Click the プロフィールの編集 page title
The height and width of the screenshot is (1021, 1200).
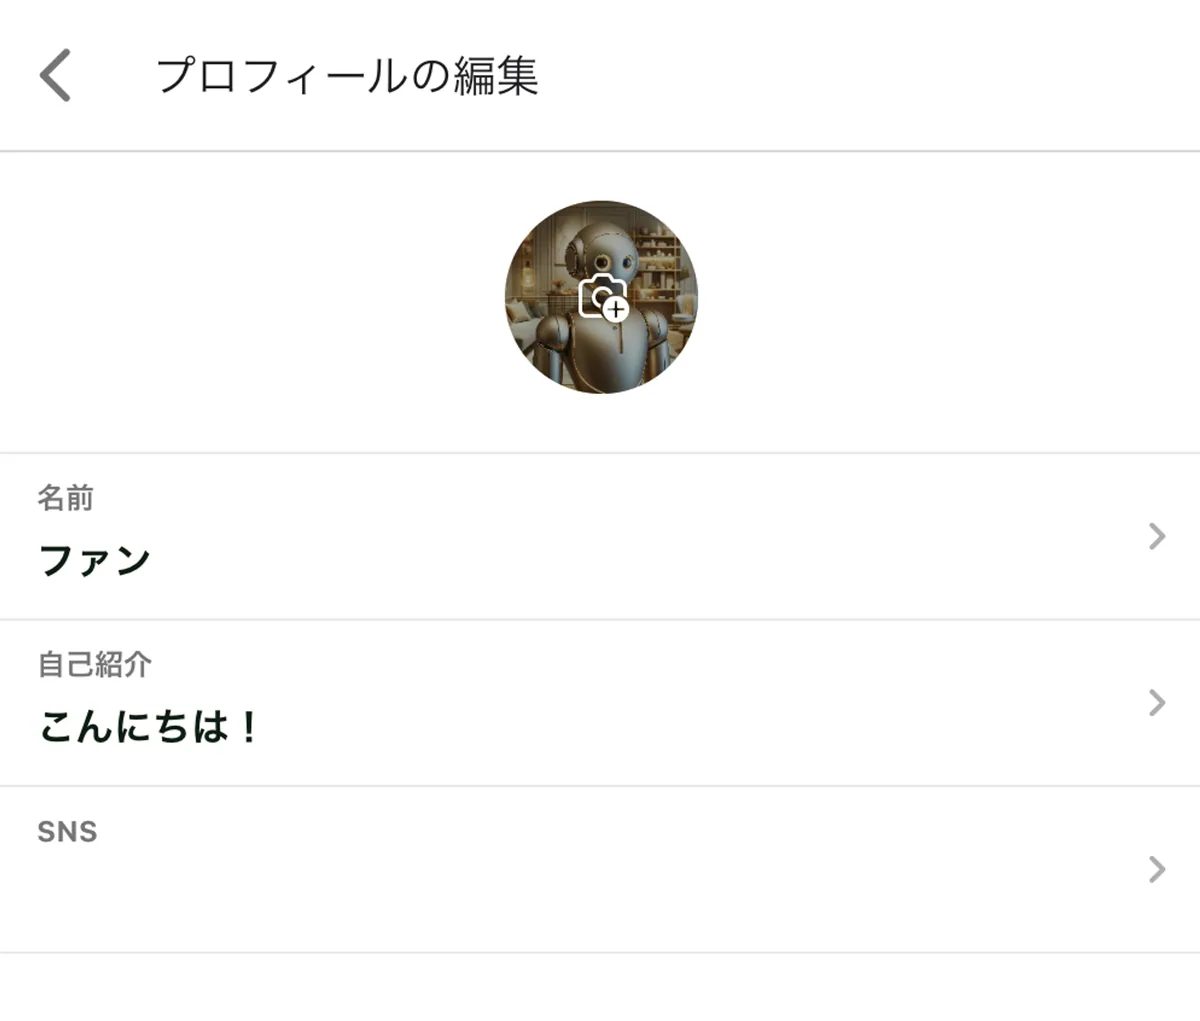point(348,76)
